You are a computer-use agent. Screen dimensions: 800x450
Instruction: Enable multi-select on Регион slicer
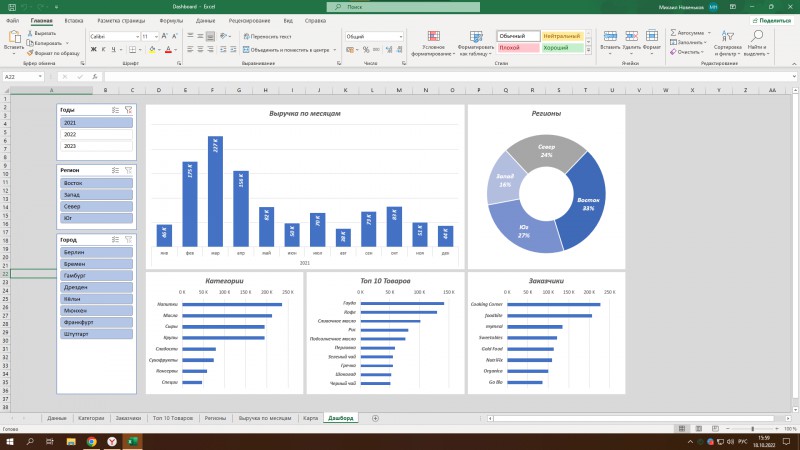(115, 170)
